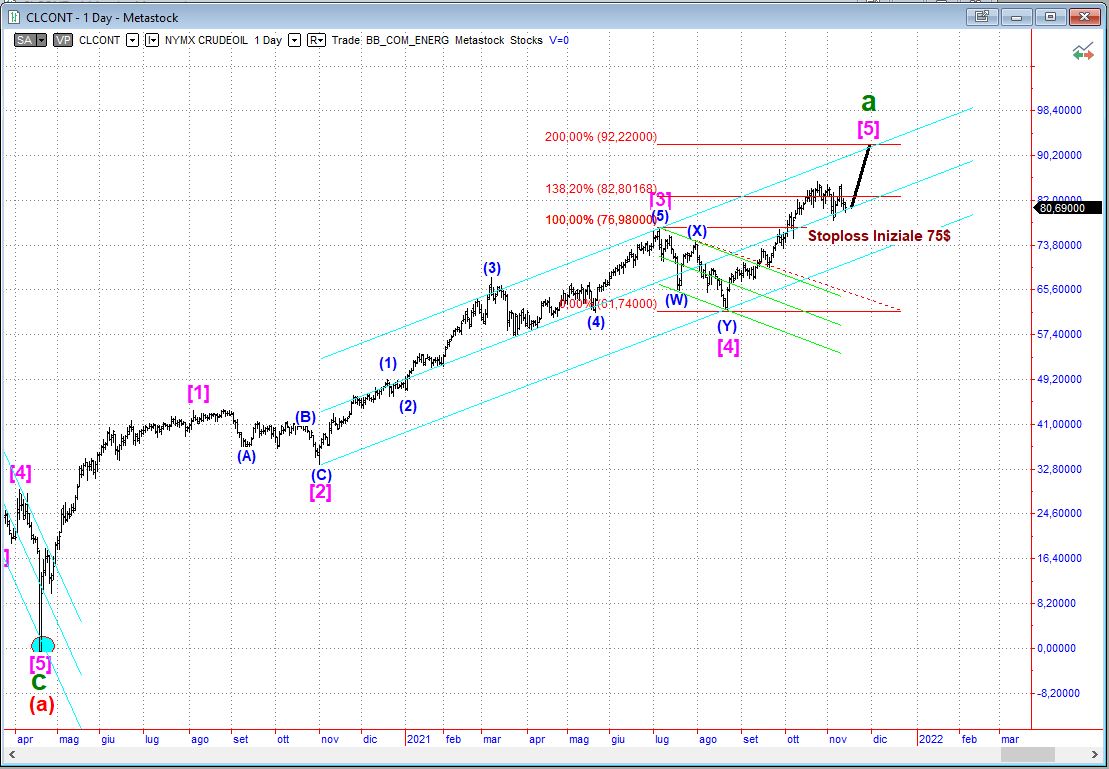Screen dimensions: 1109x769
Task: Open the SA dropdown button
Action: [x=30, y=40]
